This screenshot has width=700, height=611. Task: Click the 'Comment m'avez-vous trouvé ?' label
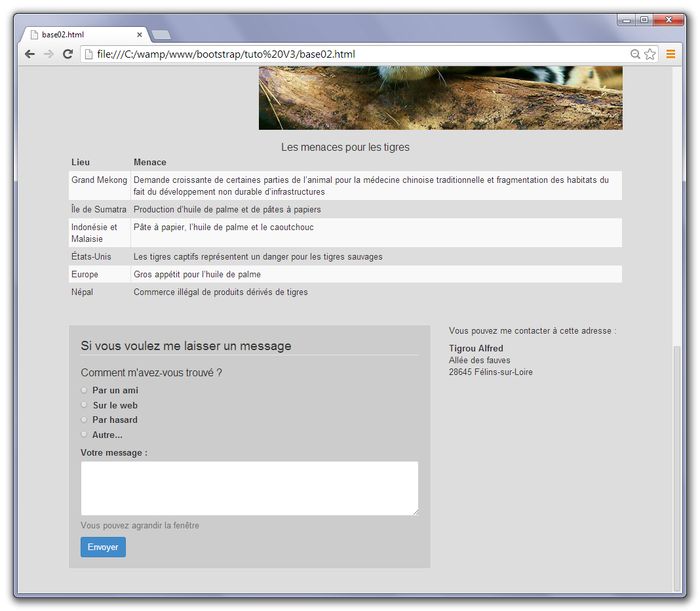click(151, 373)
